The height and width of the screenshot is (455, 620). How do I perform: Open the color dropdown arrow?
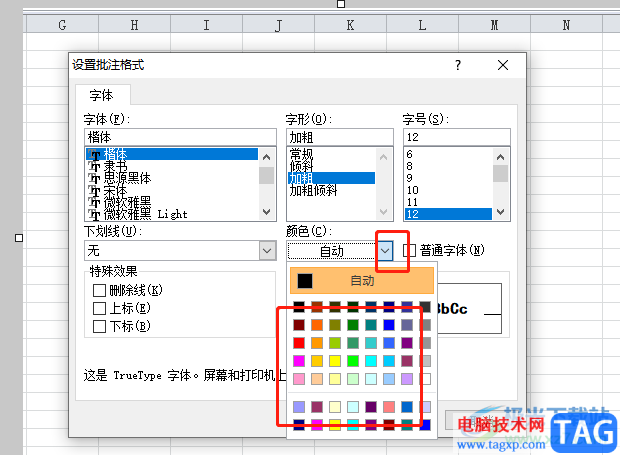coord(385,251)
